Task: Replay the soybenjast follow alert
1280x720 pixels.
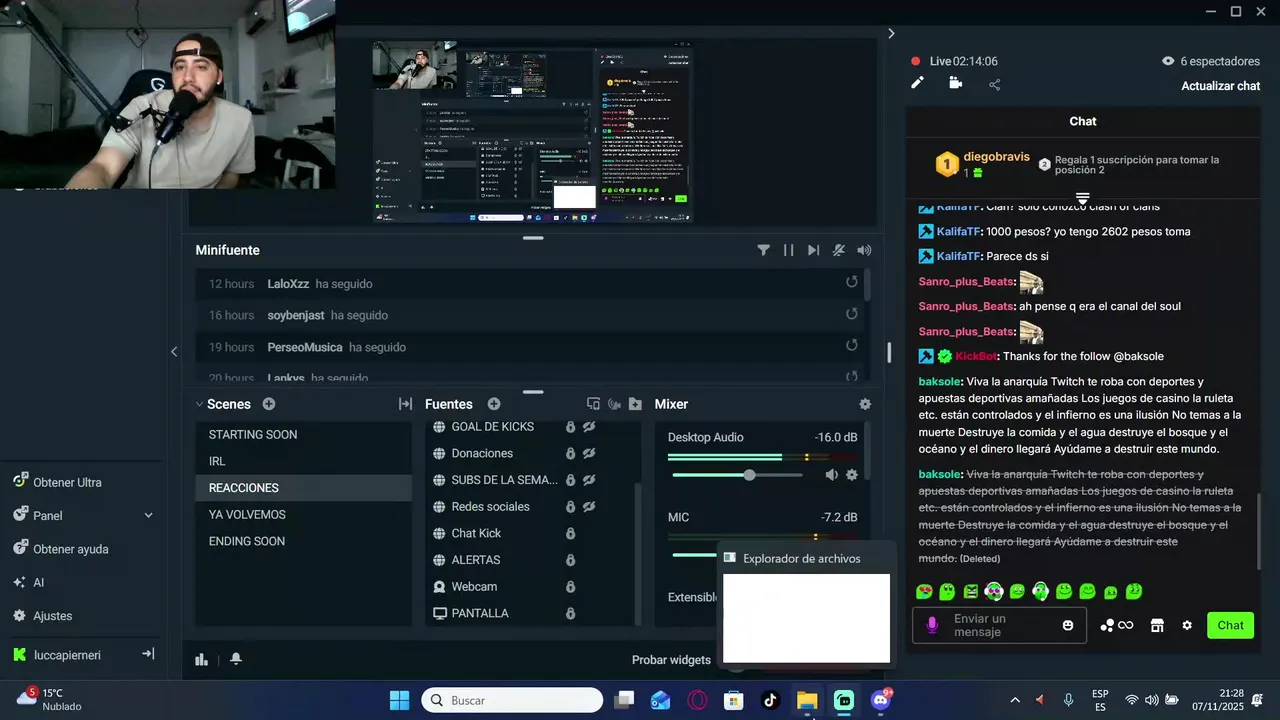Action: point(852,314)
